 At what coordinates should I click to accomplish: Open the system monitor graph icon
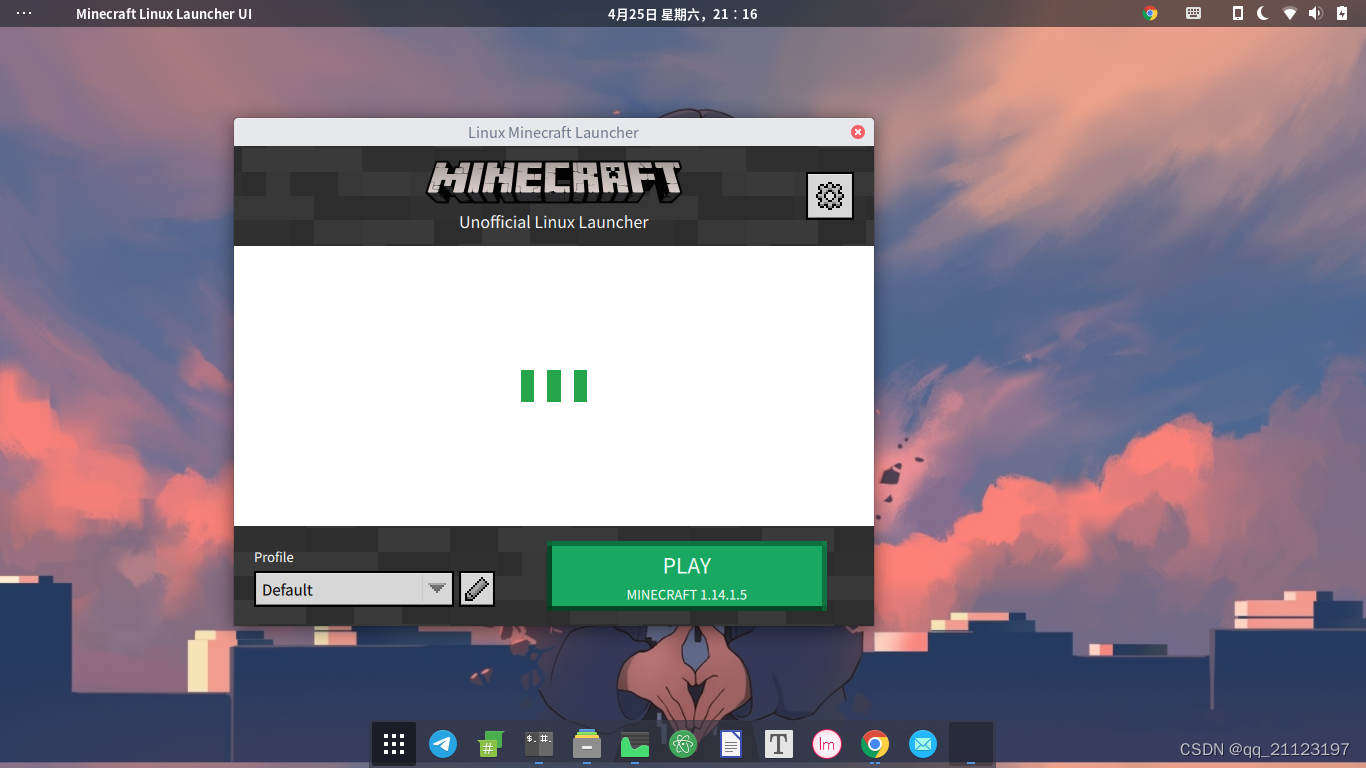tap(634, 744)
